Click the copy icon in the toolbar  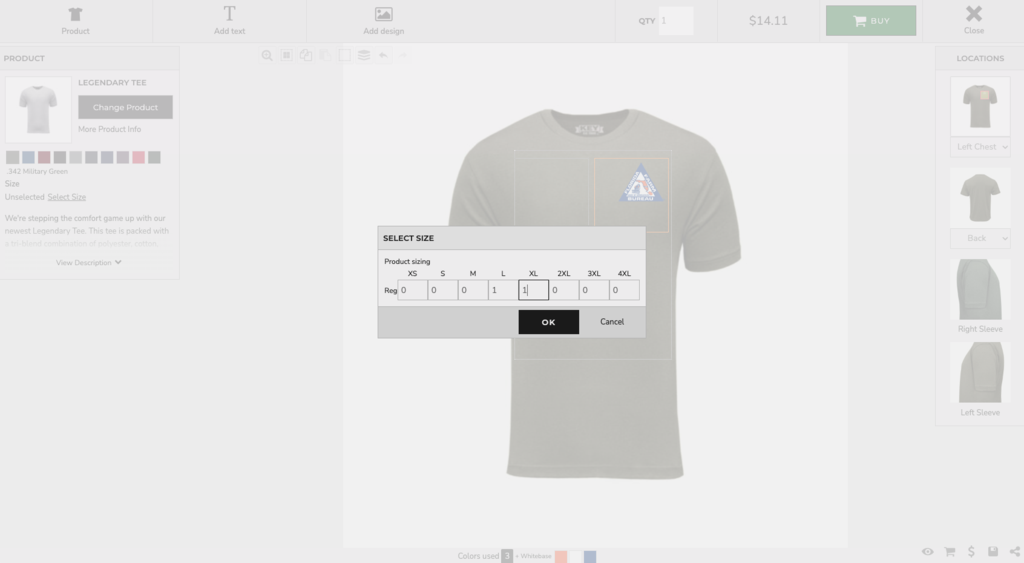pyautogui.click(x=306, y=56)
